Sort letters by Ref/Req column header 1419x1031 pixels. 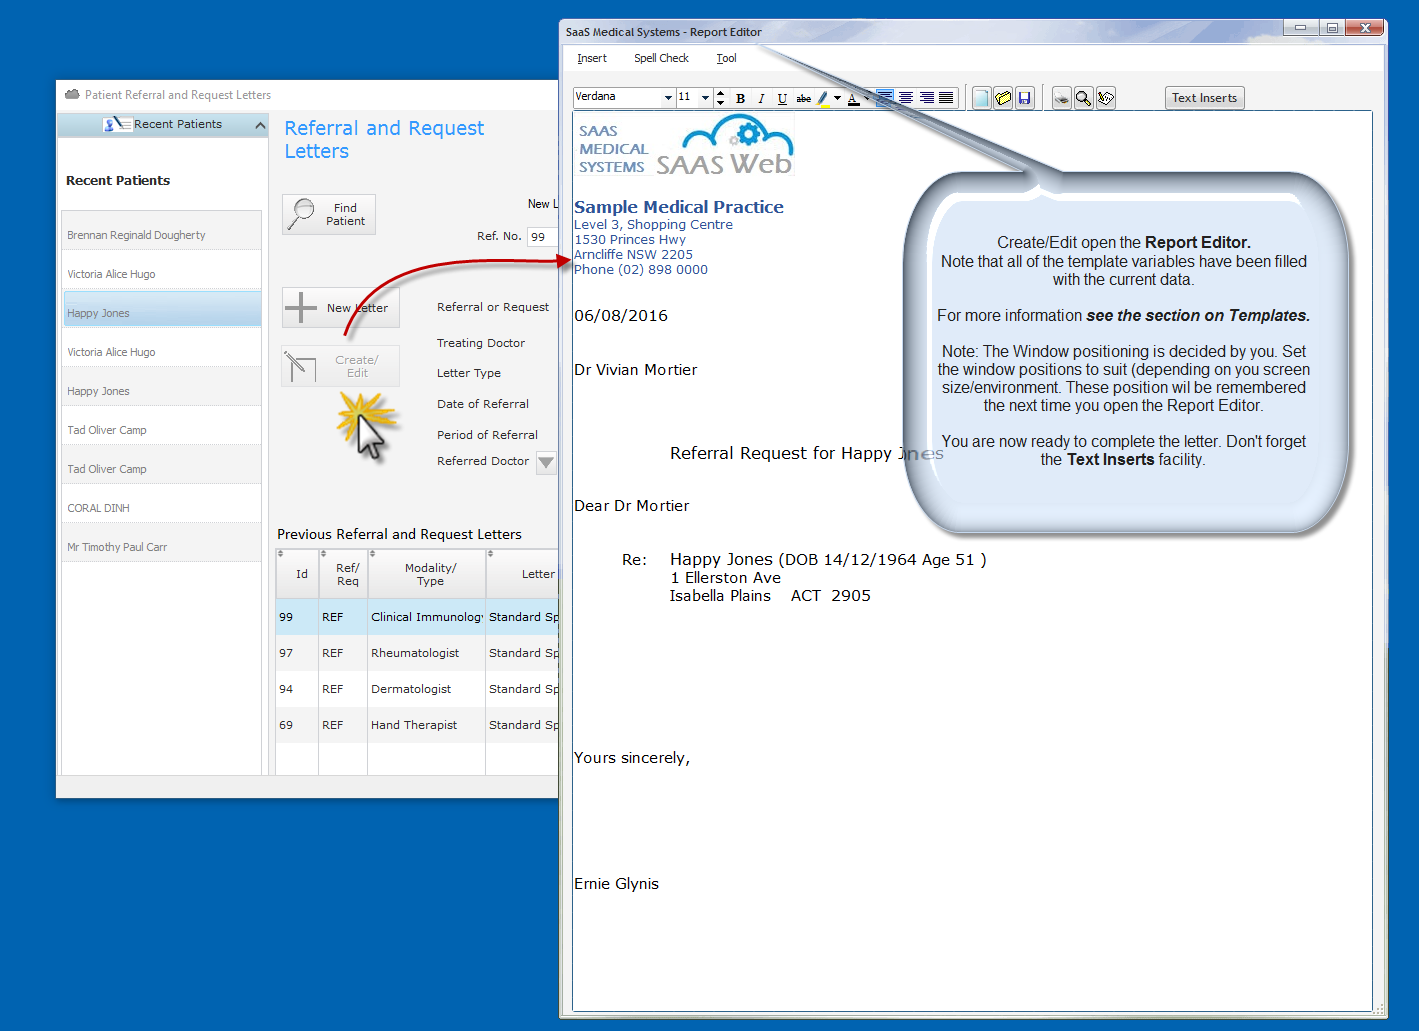coord(343,574)
